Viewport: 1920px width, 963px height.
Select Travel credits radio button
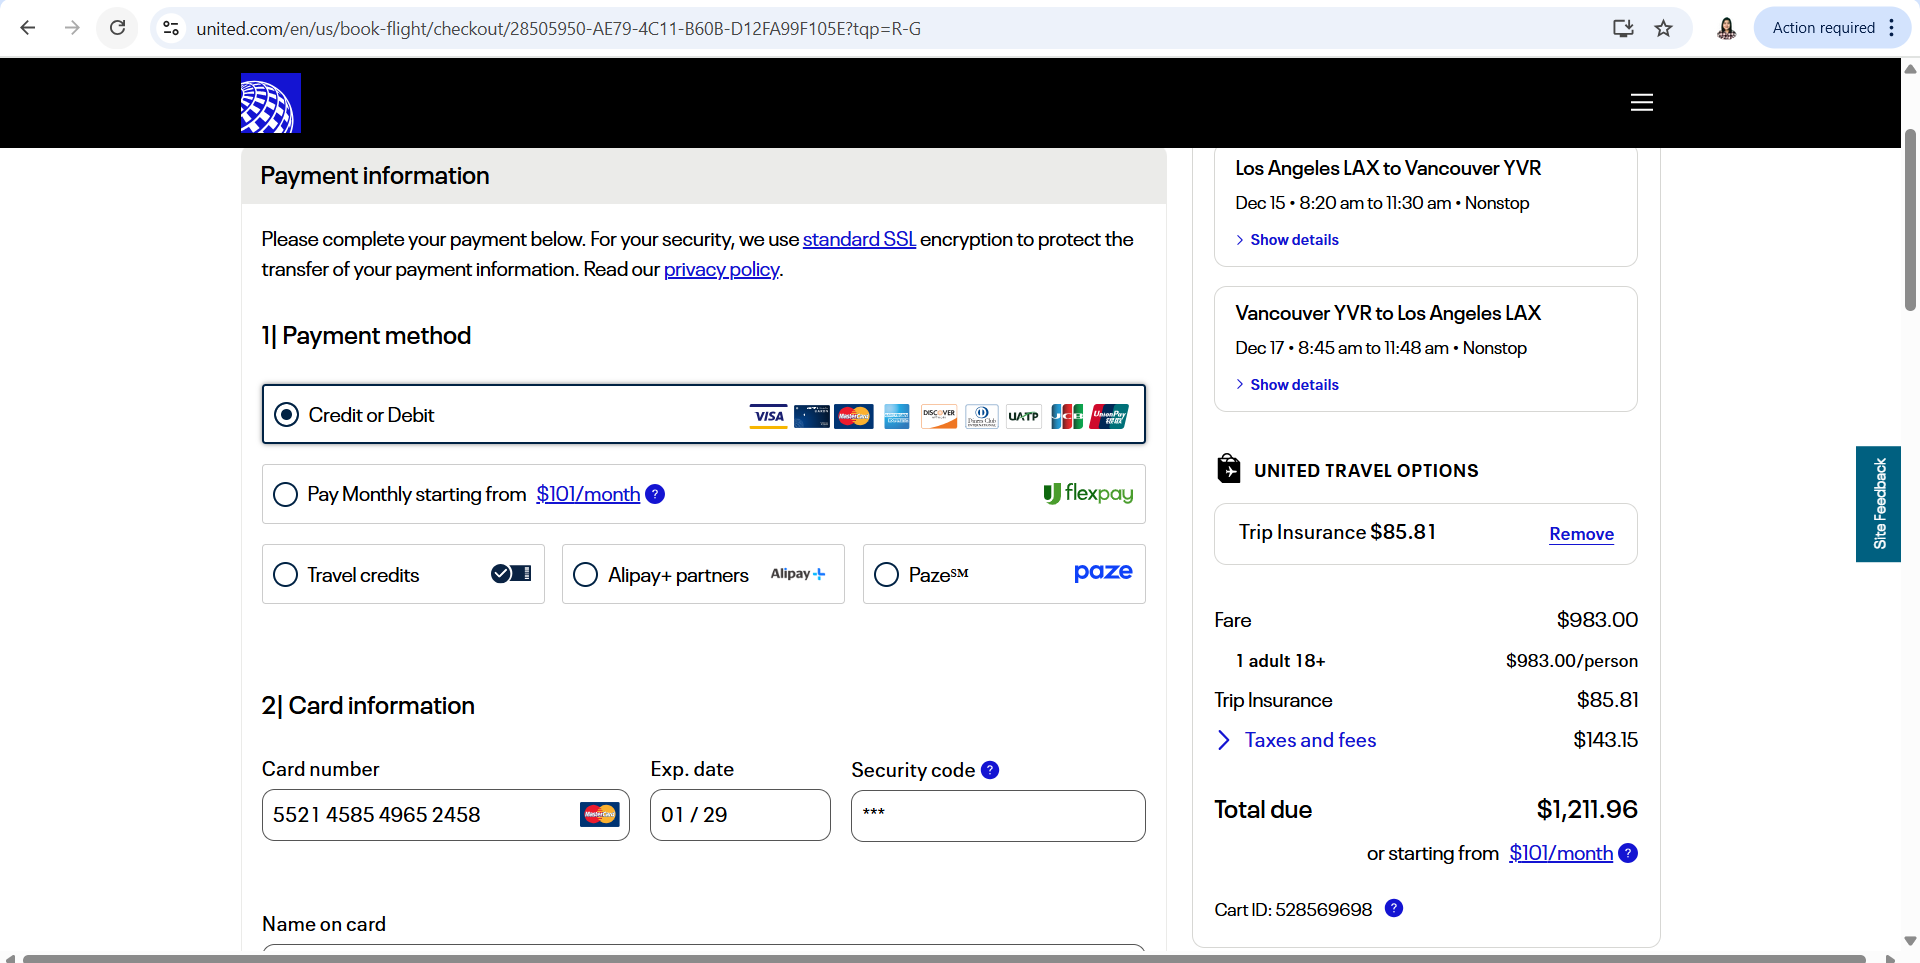point(286,574)
